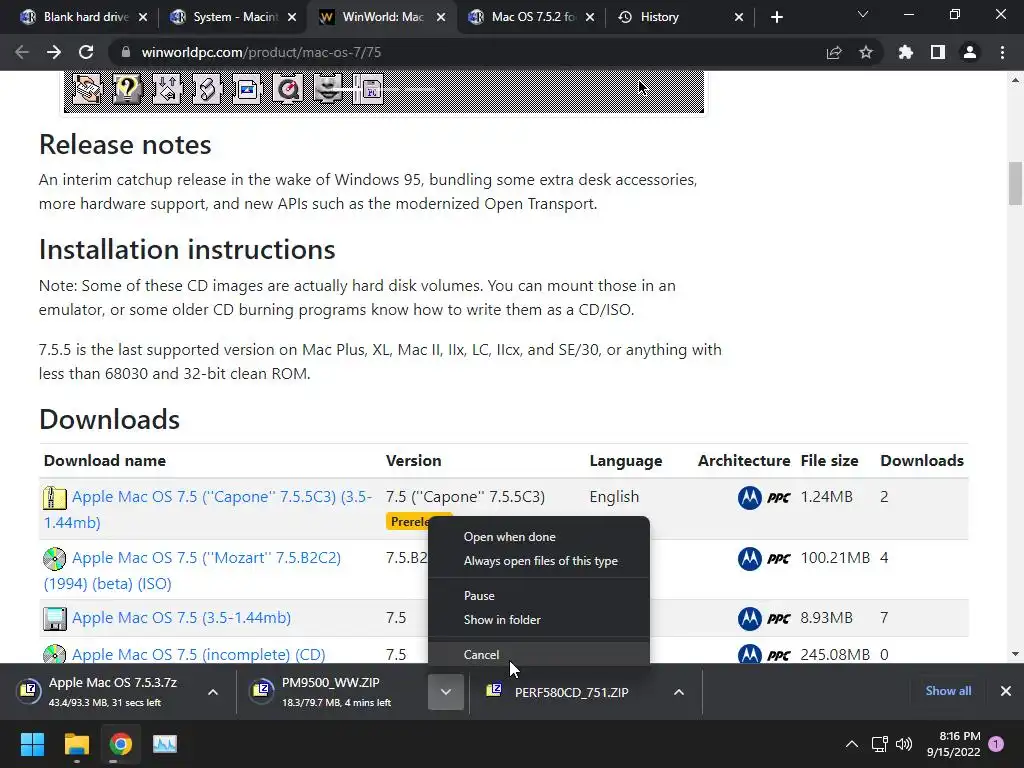
Task: Toggle the Chrome side panel icon
Action: pos(938,52)
